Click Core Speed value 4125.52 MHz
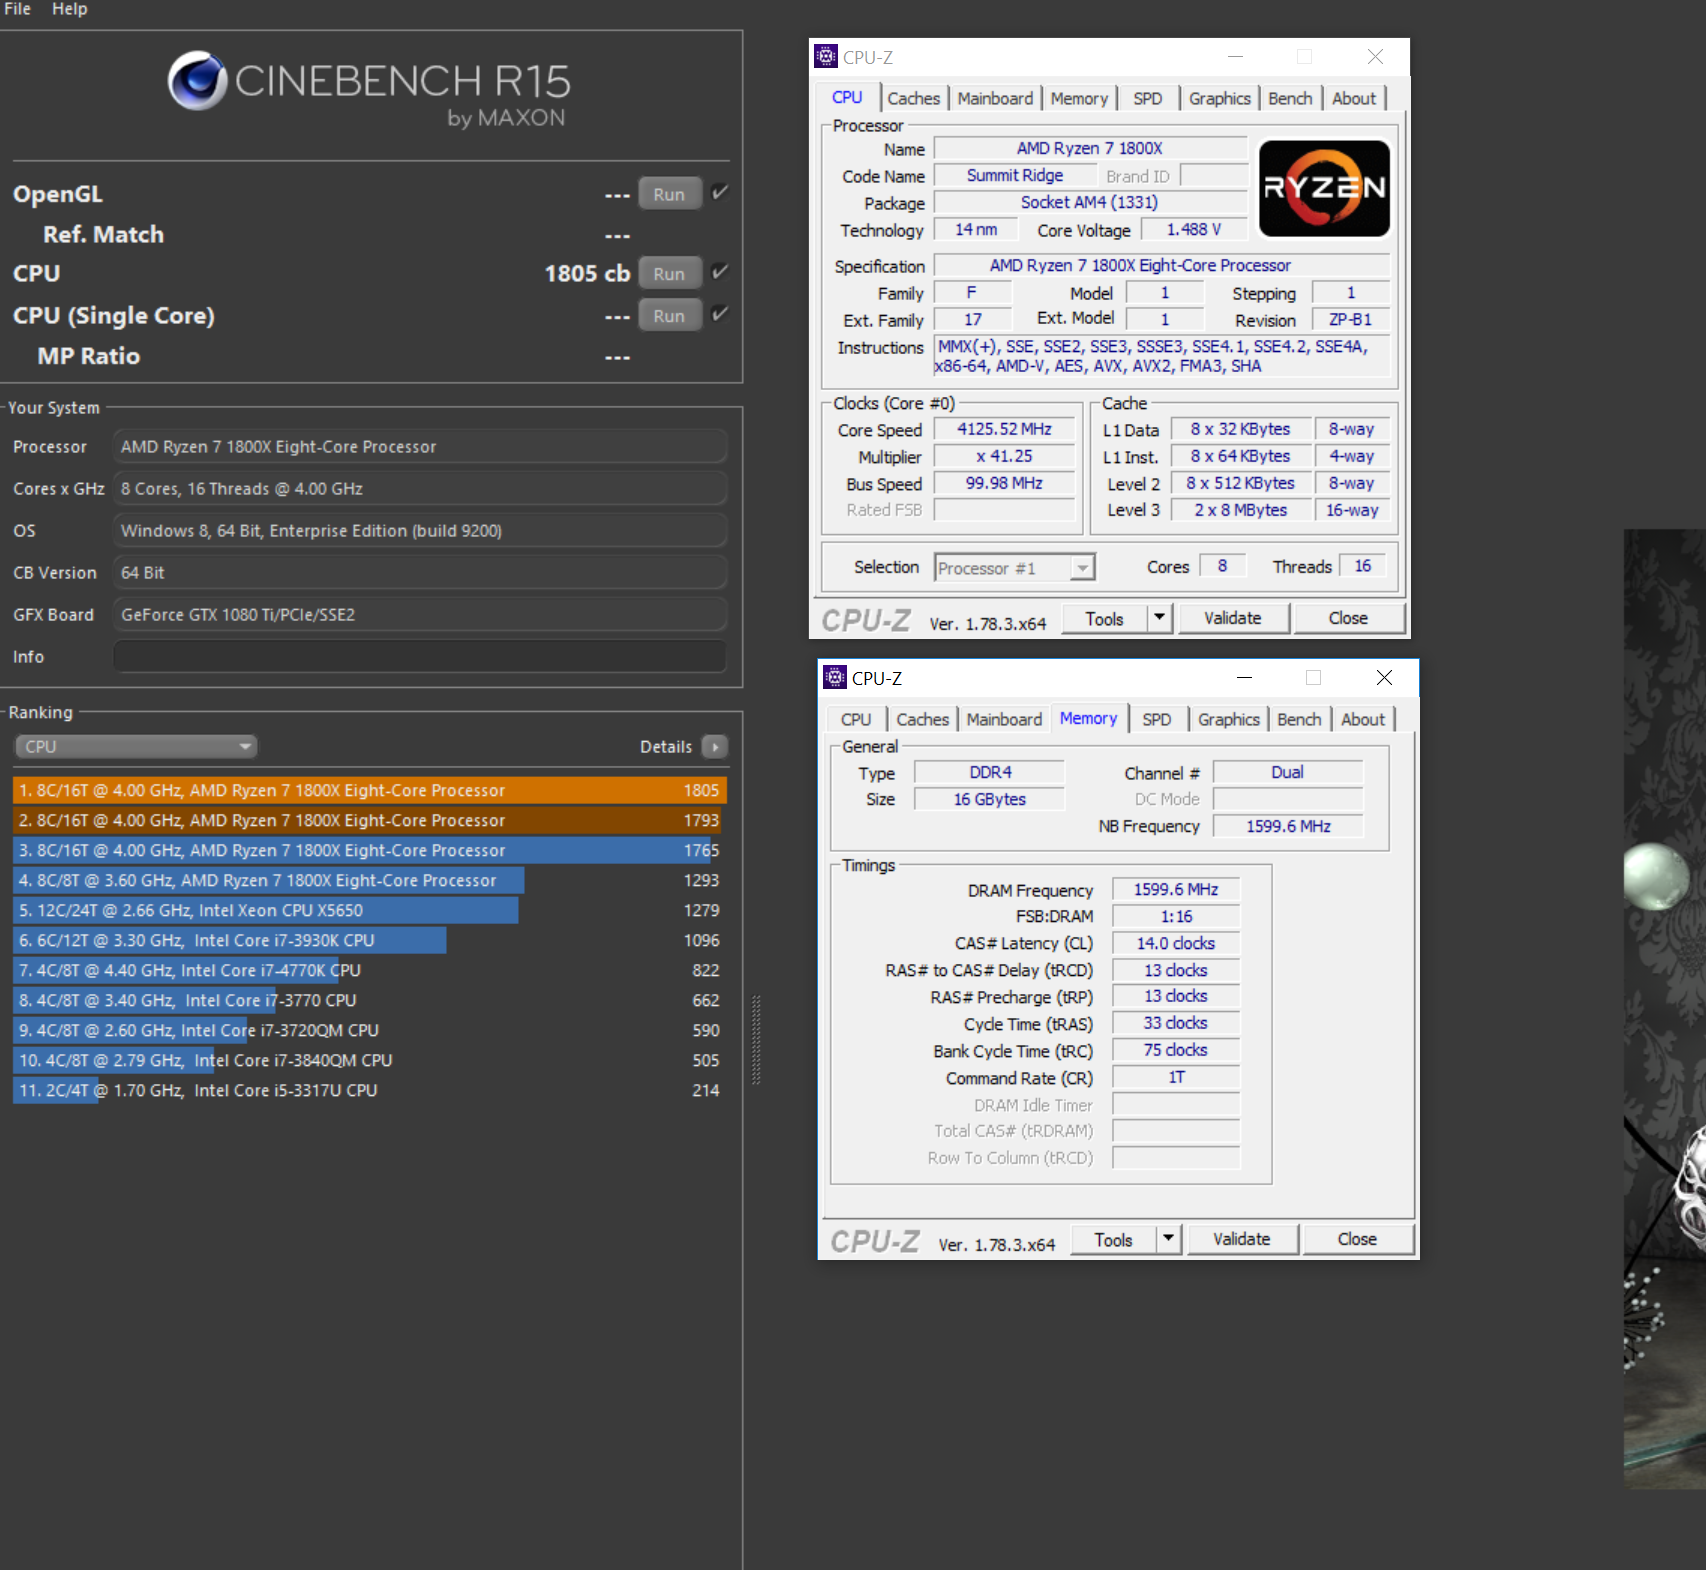The image size is (1706, 1570). [1004, 429]
